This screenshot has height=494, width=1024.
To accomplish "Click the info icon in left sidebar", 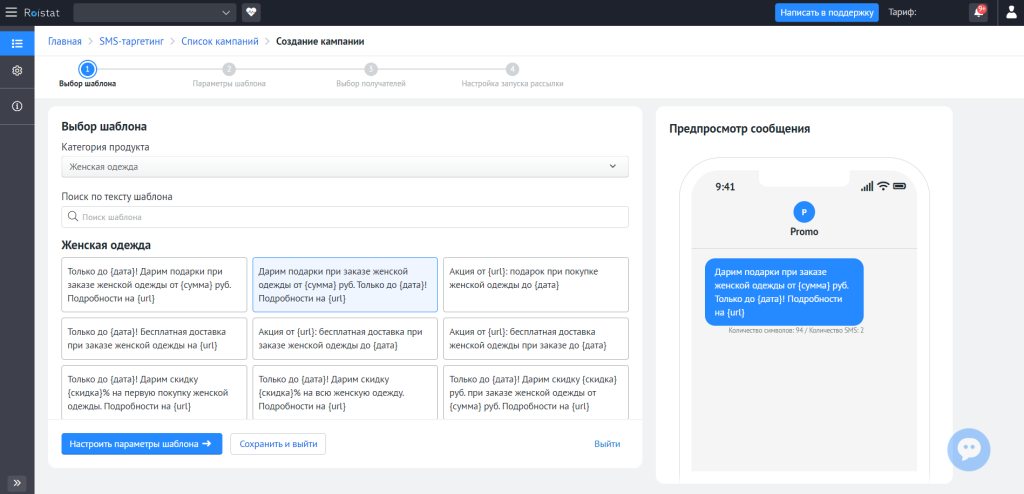I will [x=17, y=106].
